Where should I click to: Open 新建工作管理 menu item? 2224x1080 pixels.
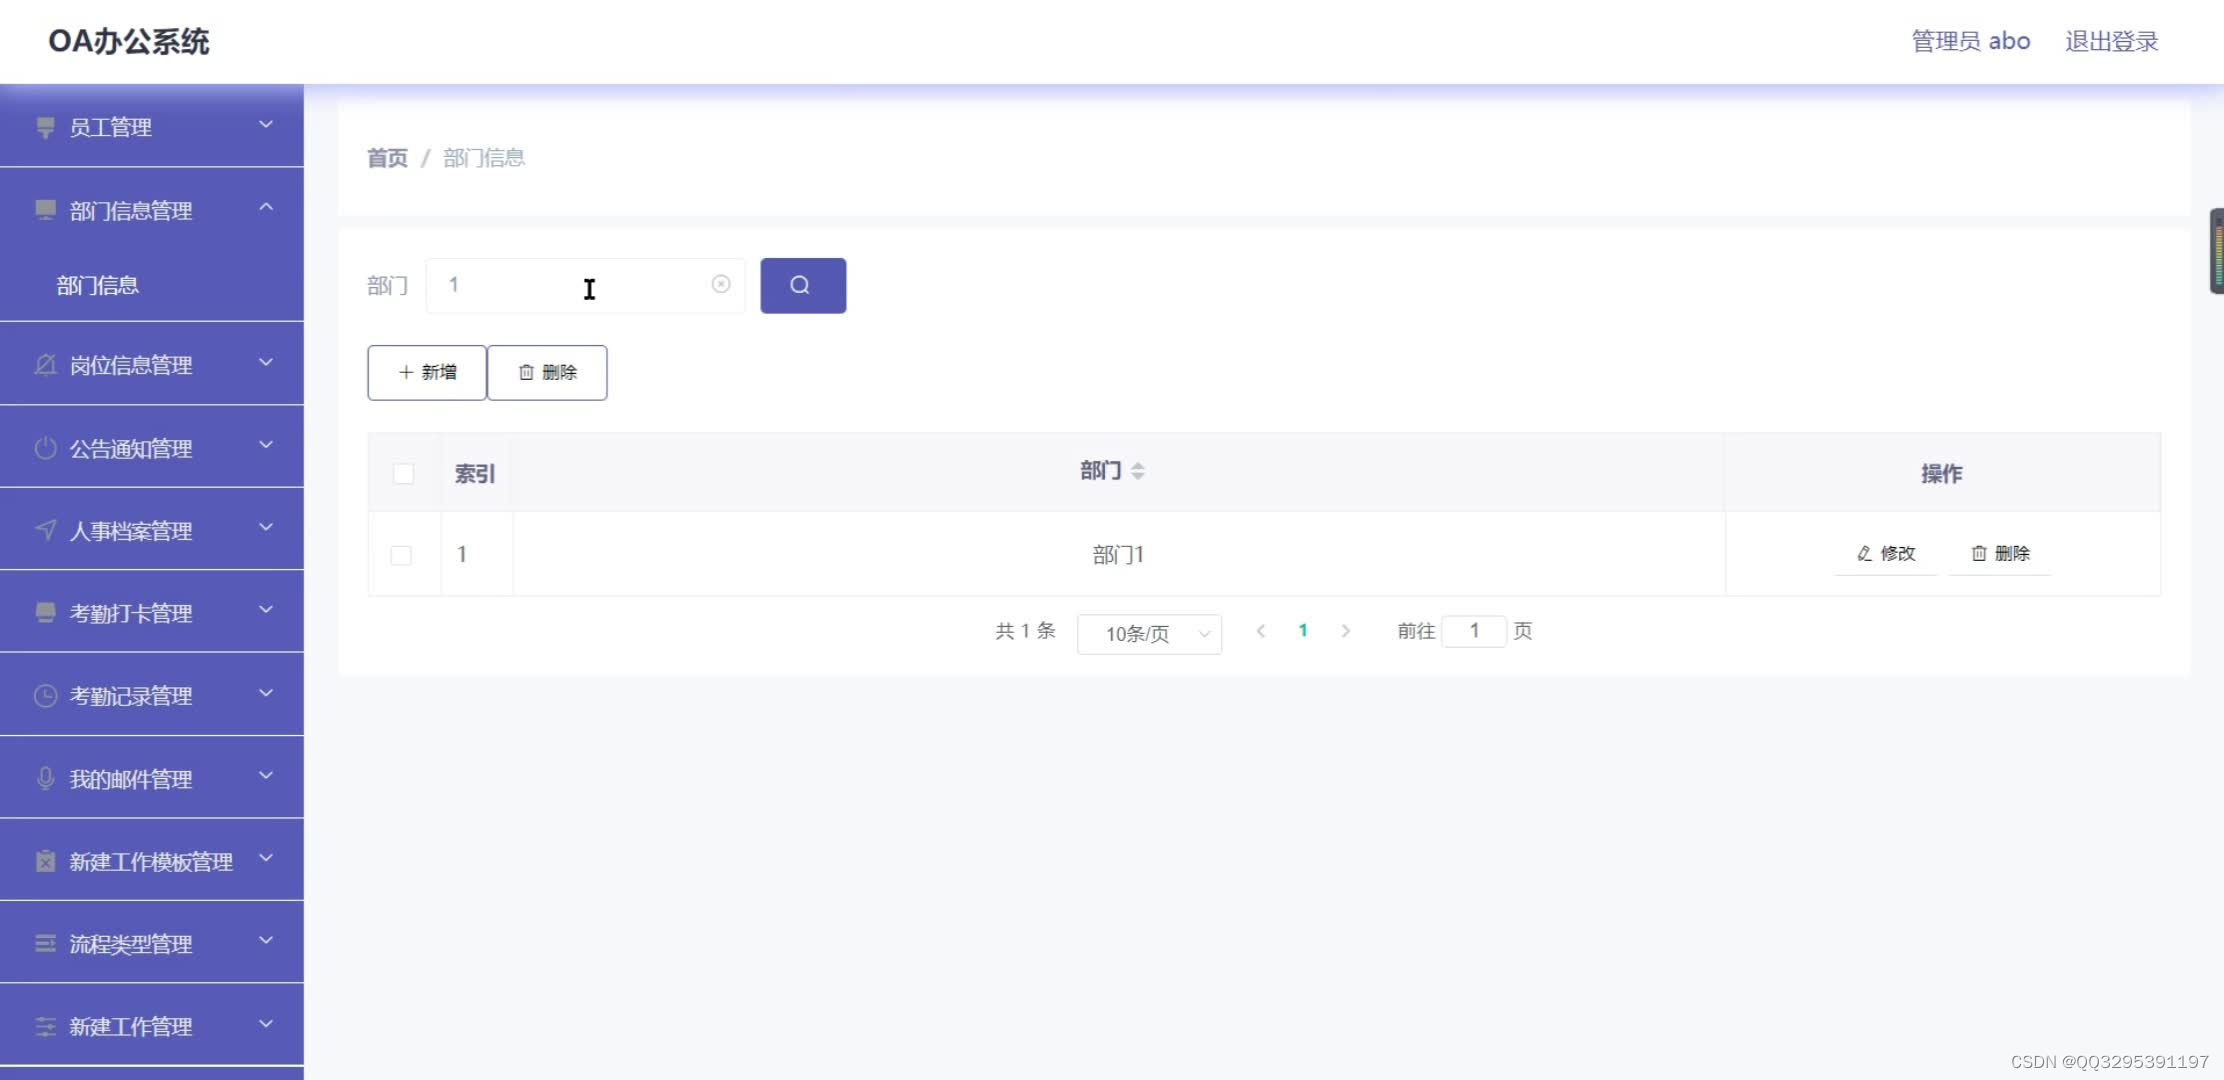pos(131,1026)
